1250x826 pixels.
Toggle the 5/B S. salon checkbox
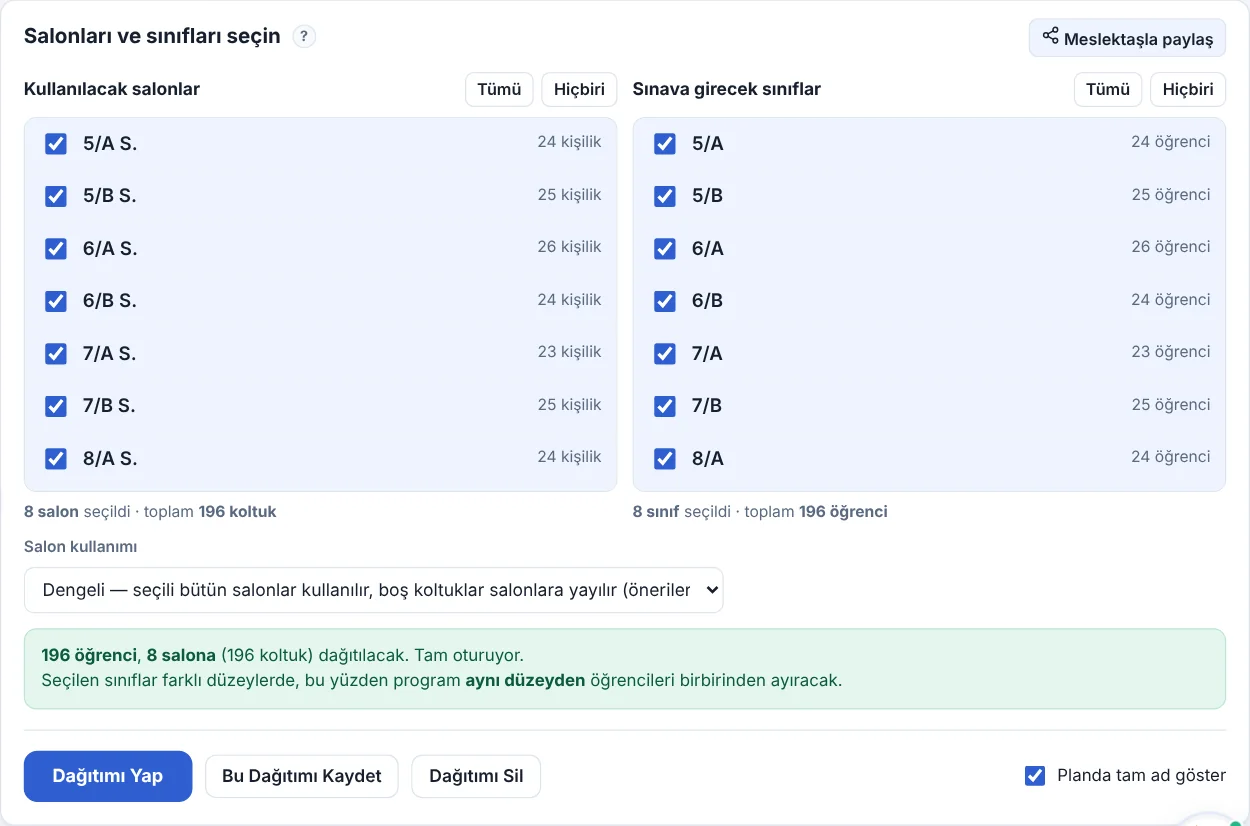point(56,196)
